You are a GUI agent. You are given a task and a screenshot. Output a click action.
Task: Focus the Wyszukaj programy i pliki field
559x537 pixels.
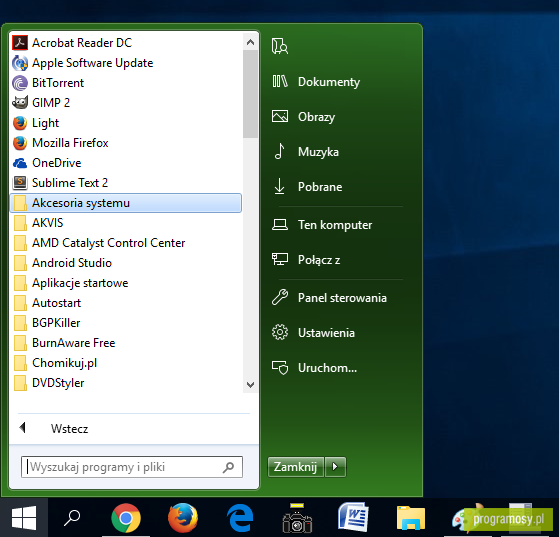pyautogui.click(x=132, y=467)
